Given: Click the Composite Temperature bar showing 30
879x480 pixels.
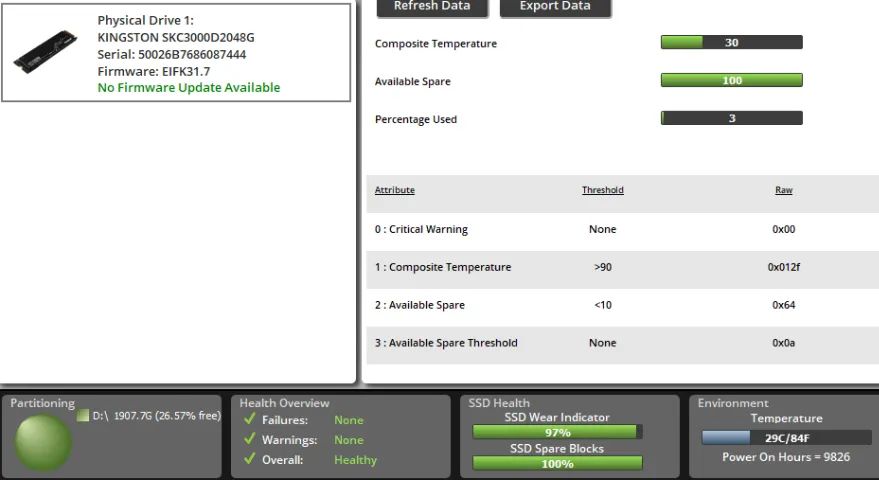Looking at the screenshot, I should click(x=732, y=43).
